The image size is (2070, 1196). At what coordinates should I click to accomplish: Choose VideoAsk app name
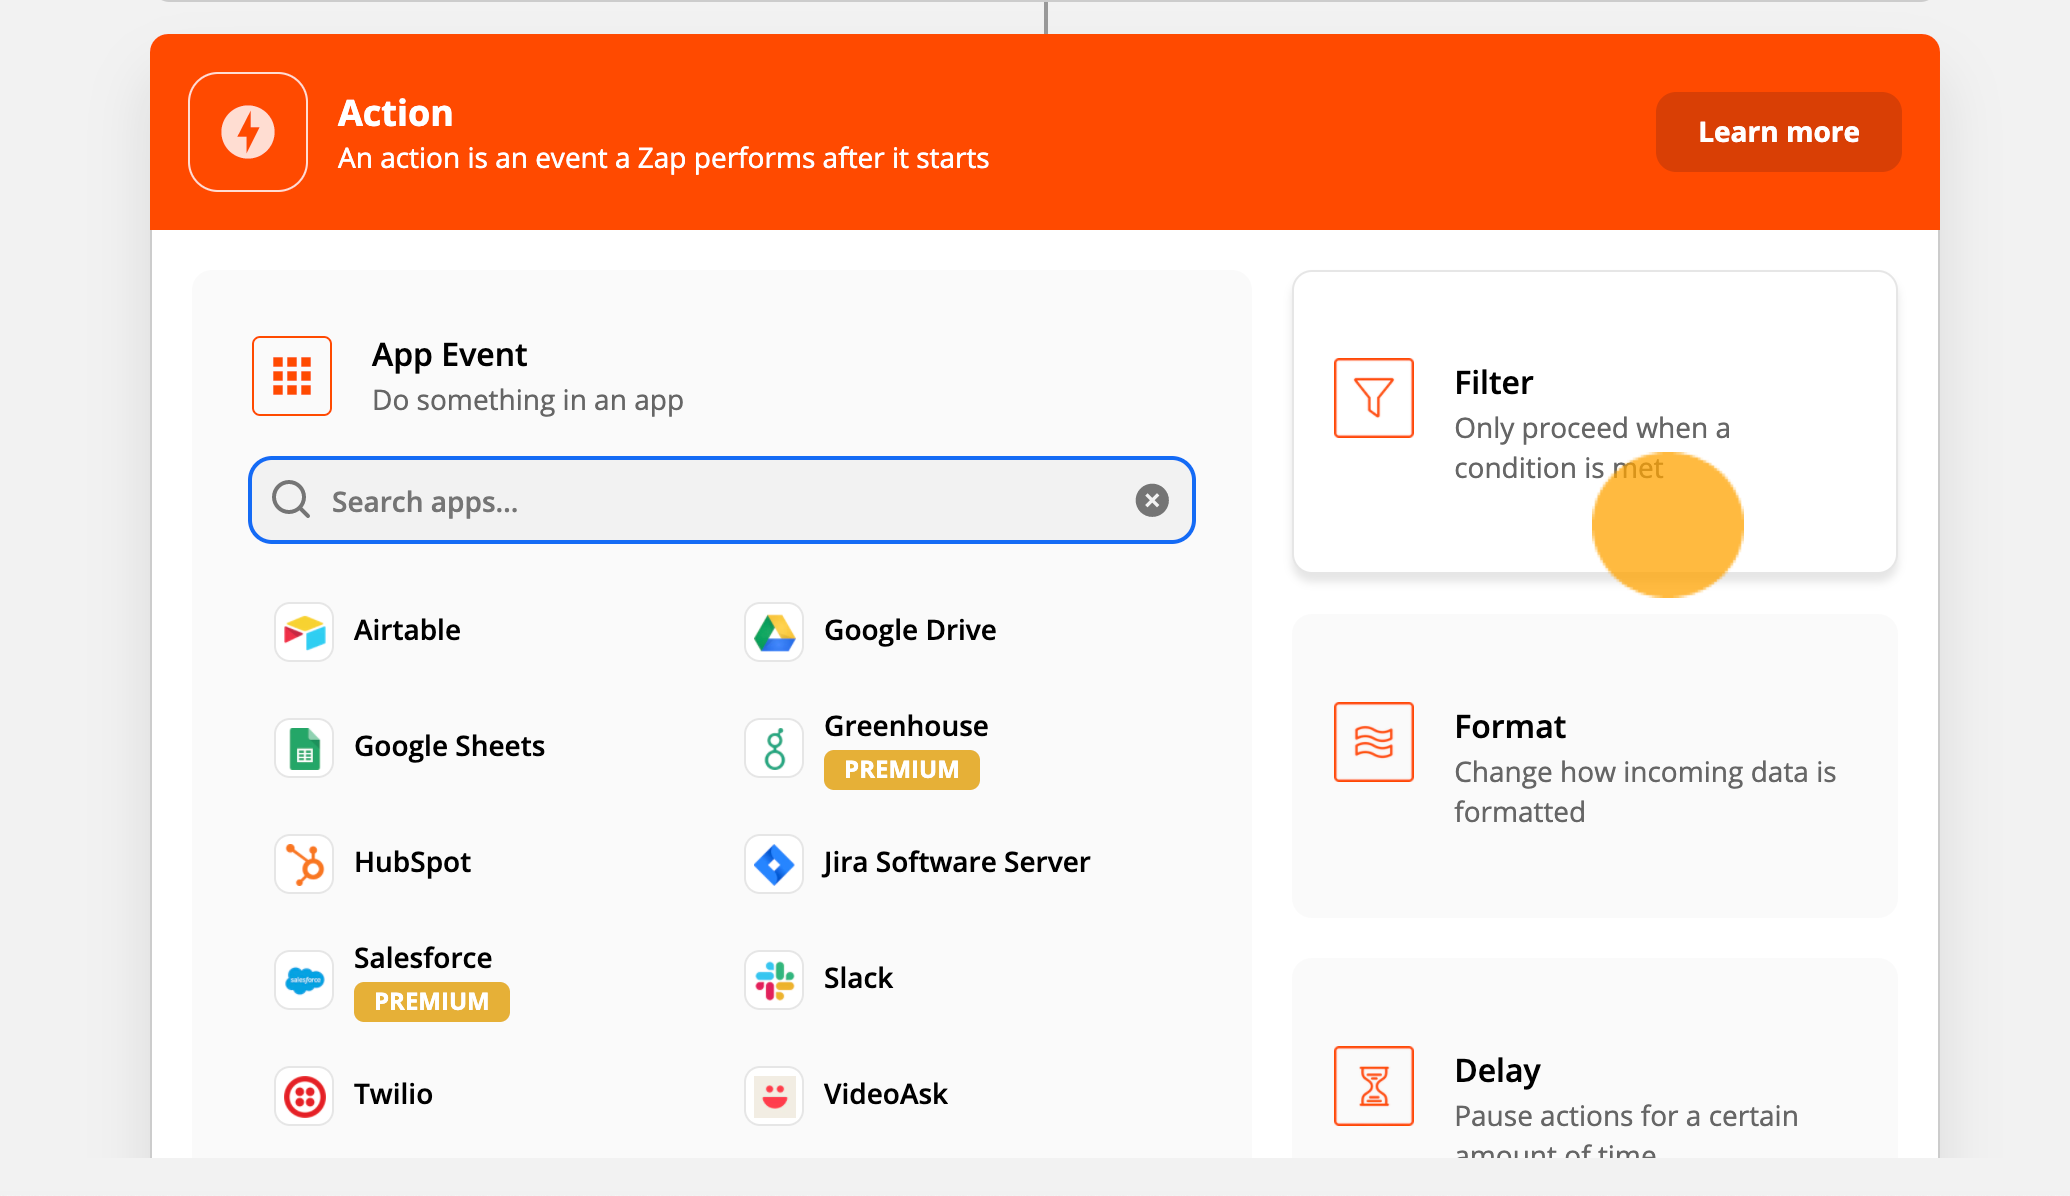[x=886, y=1094]
